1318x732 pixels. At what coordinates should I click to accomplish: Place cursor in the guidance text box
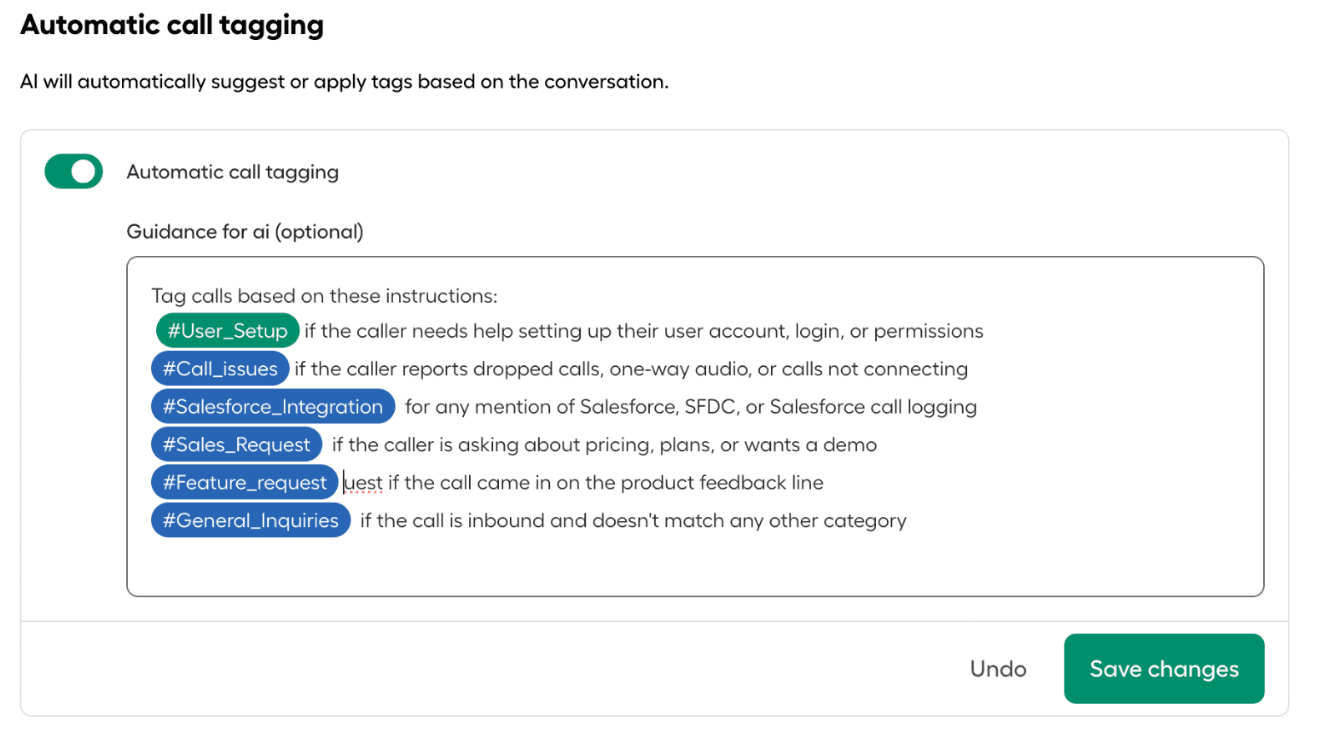(700, 560)
